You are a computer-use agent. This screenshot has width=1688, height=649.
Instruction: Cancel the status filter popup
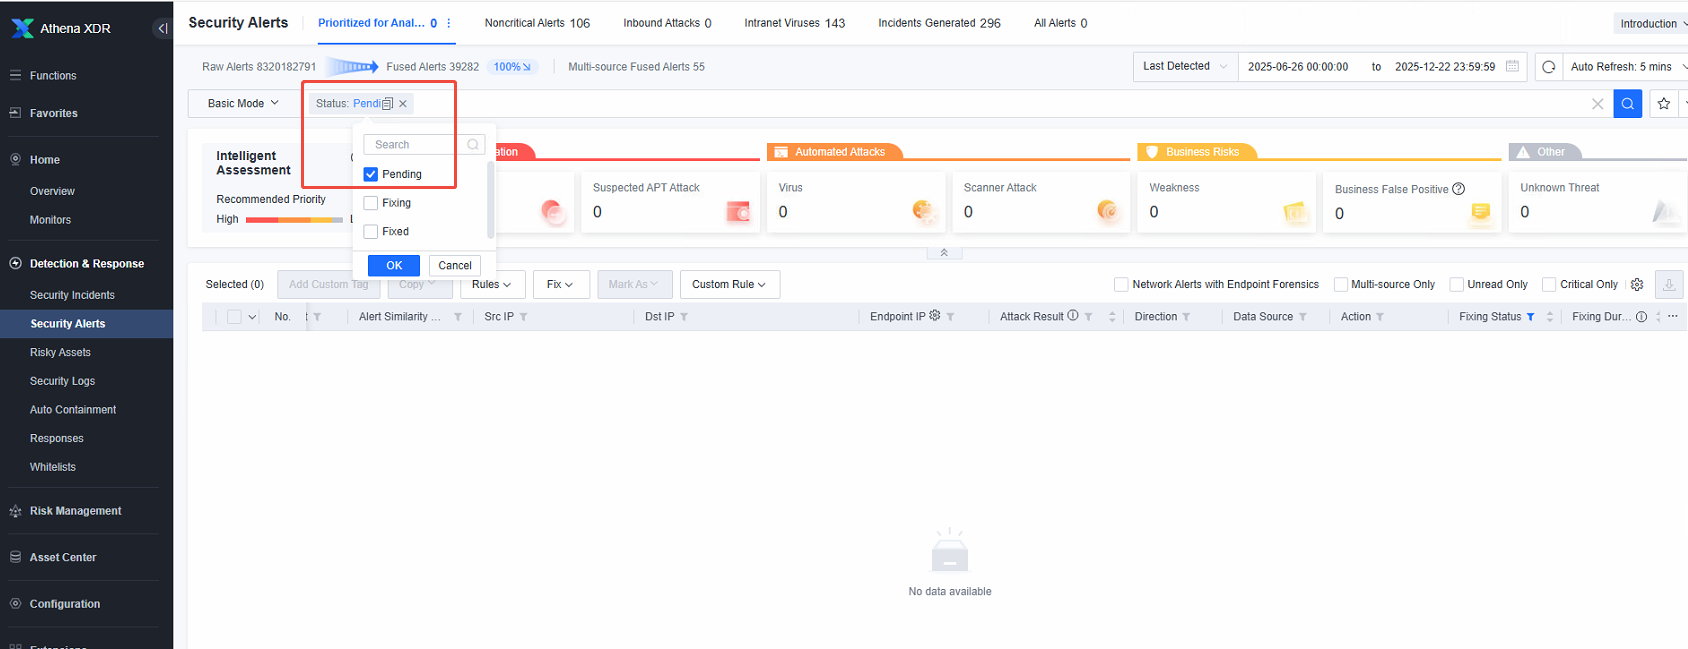pos(455,265)
